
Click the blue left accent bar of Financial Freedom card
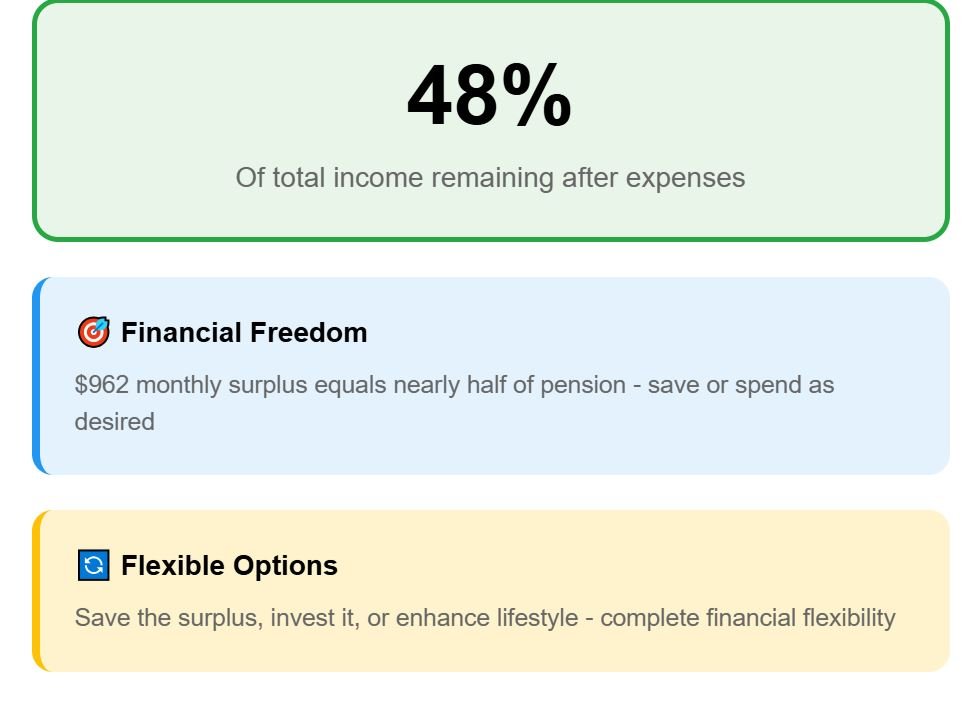(x=36, y=376)
